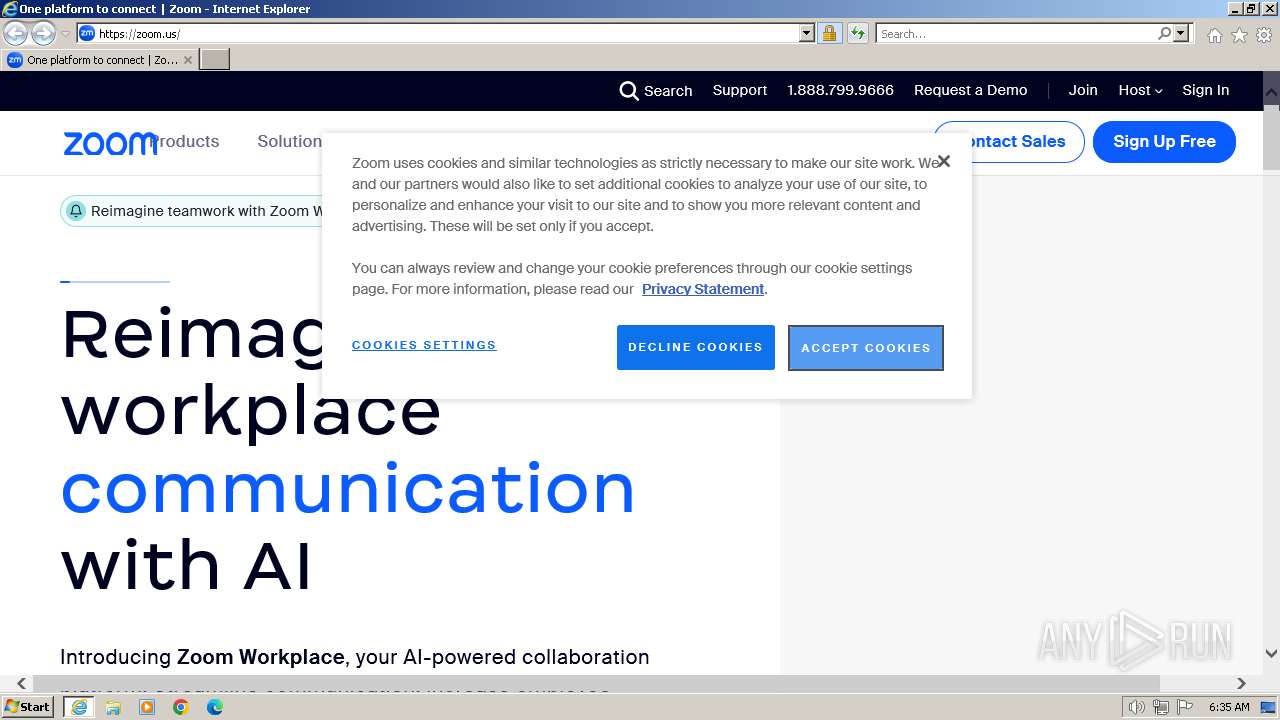Click Request a Demo link
Image resolution: width=1280 pixels, height=720 pixels.
971,90
